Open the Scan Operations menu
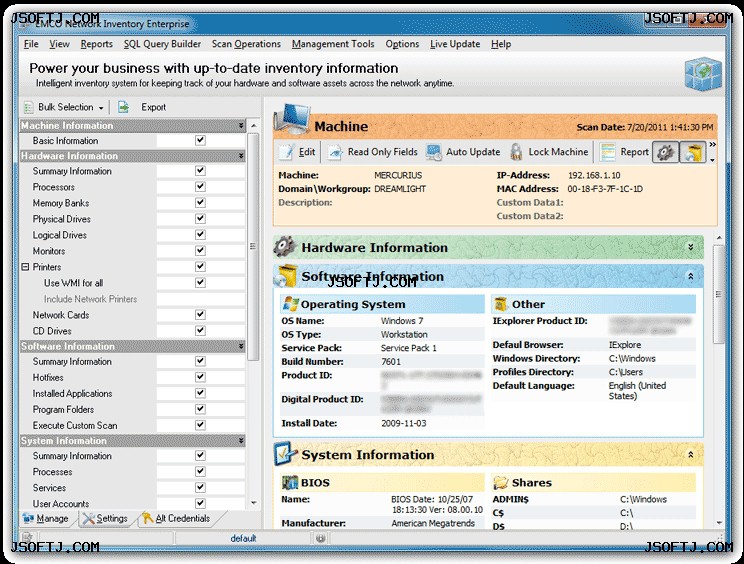The width and height of the screenshot is (744, 564). coord(246,44)
